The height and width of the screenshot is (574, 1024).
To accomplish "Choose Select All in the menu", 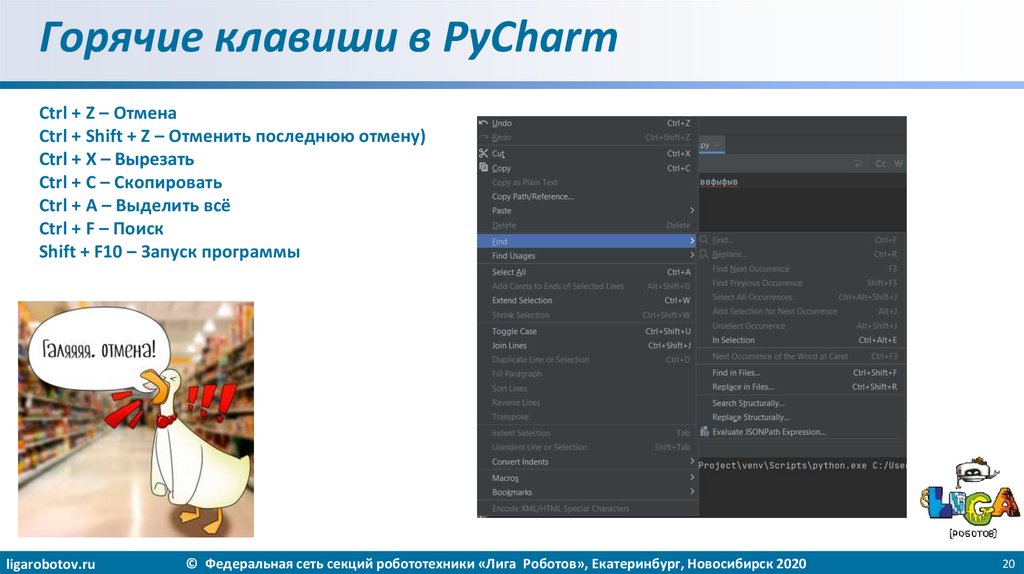I will (x=587, y=272).
